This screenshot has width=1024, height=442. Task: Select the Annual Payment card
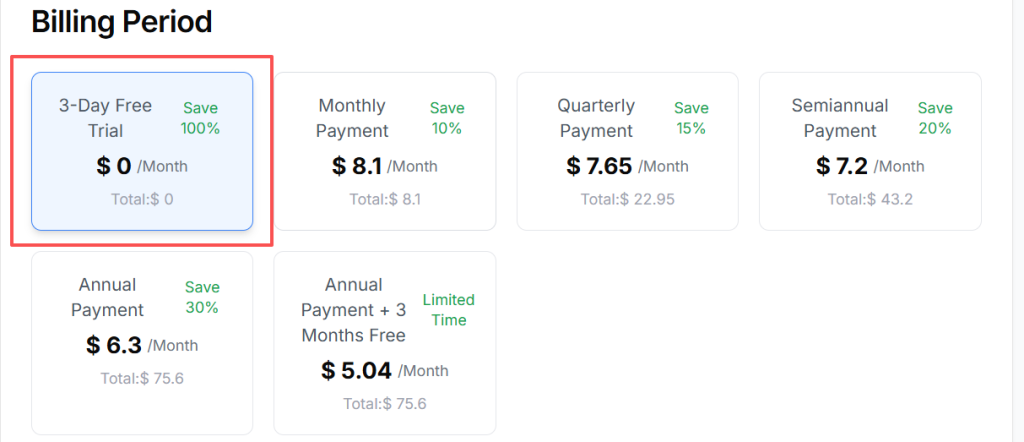pyautogui.click(x=142, y=343)
